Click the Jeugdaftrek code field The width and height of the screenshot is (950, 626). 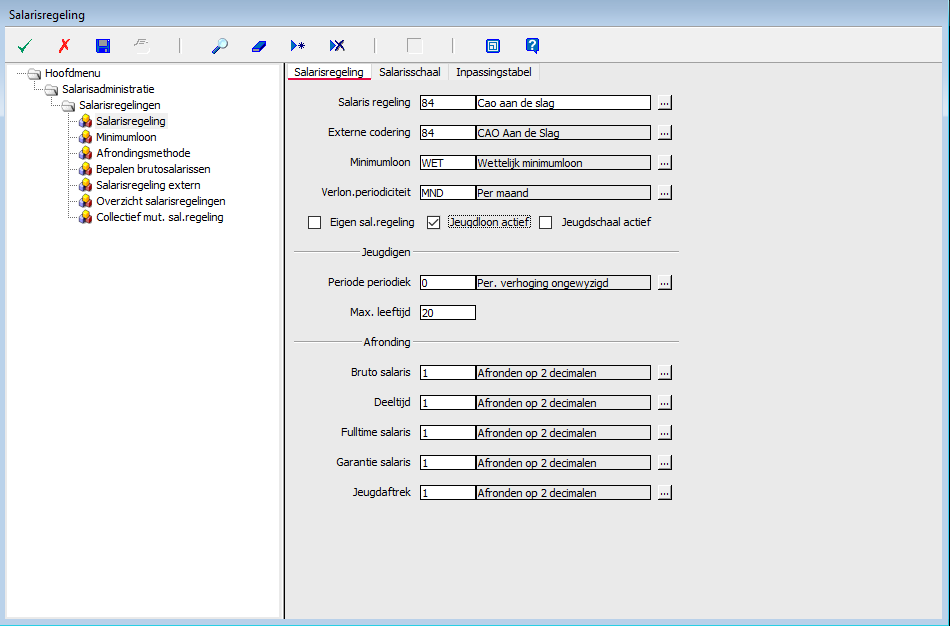(448, 492)
